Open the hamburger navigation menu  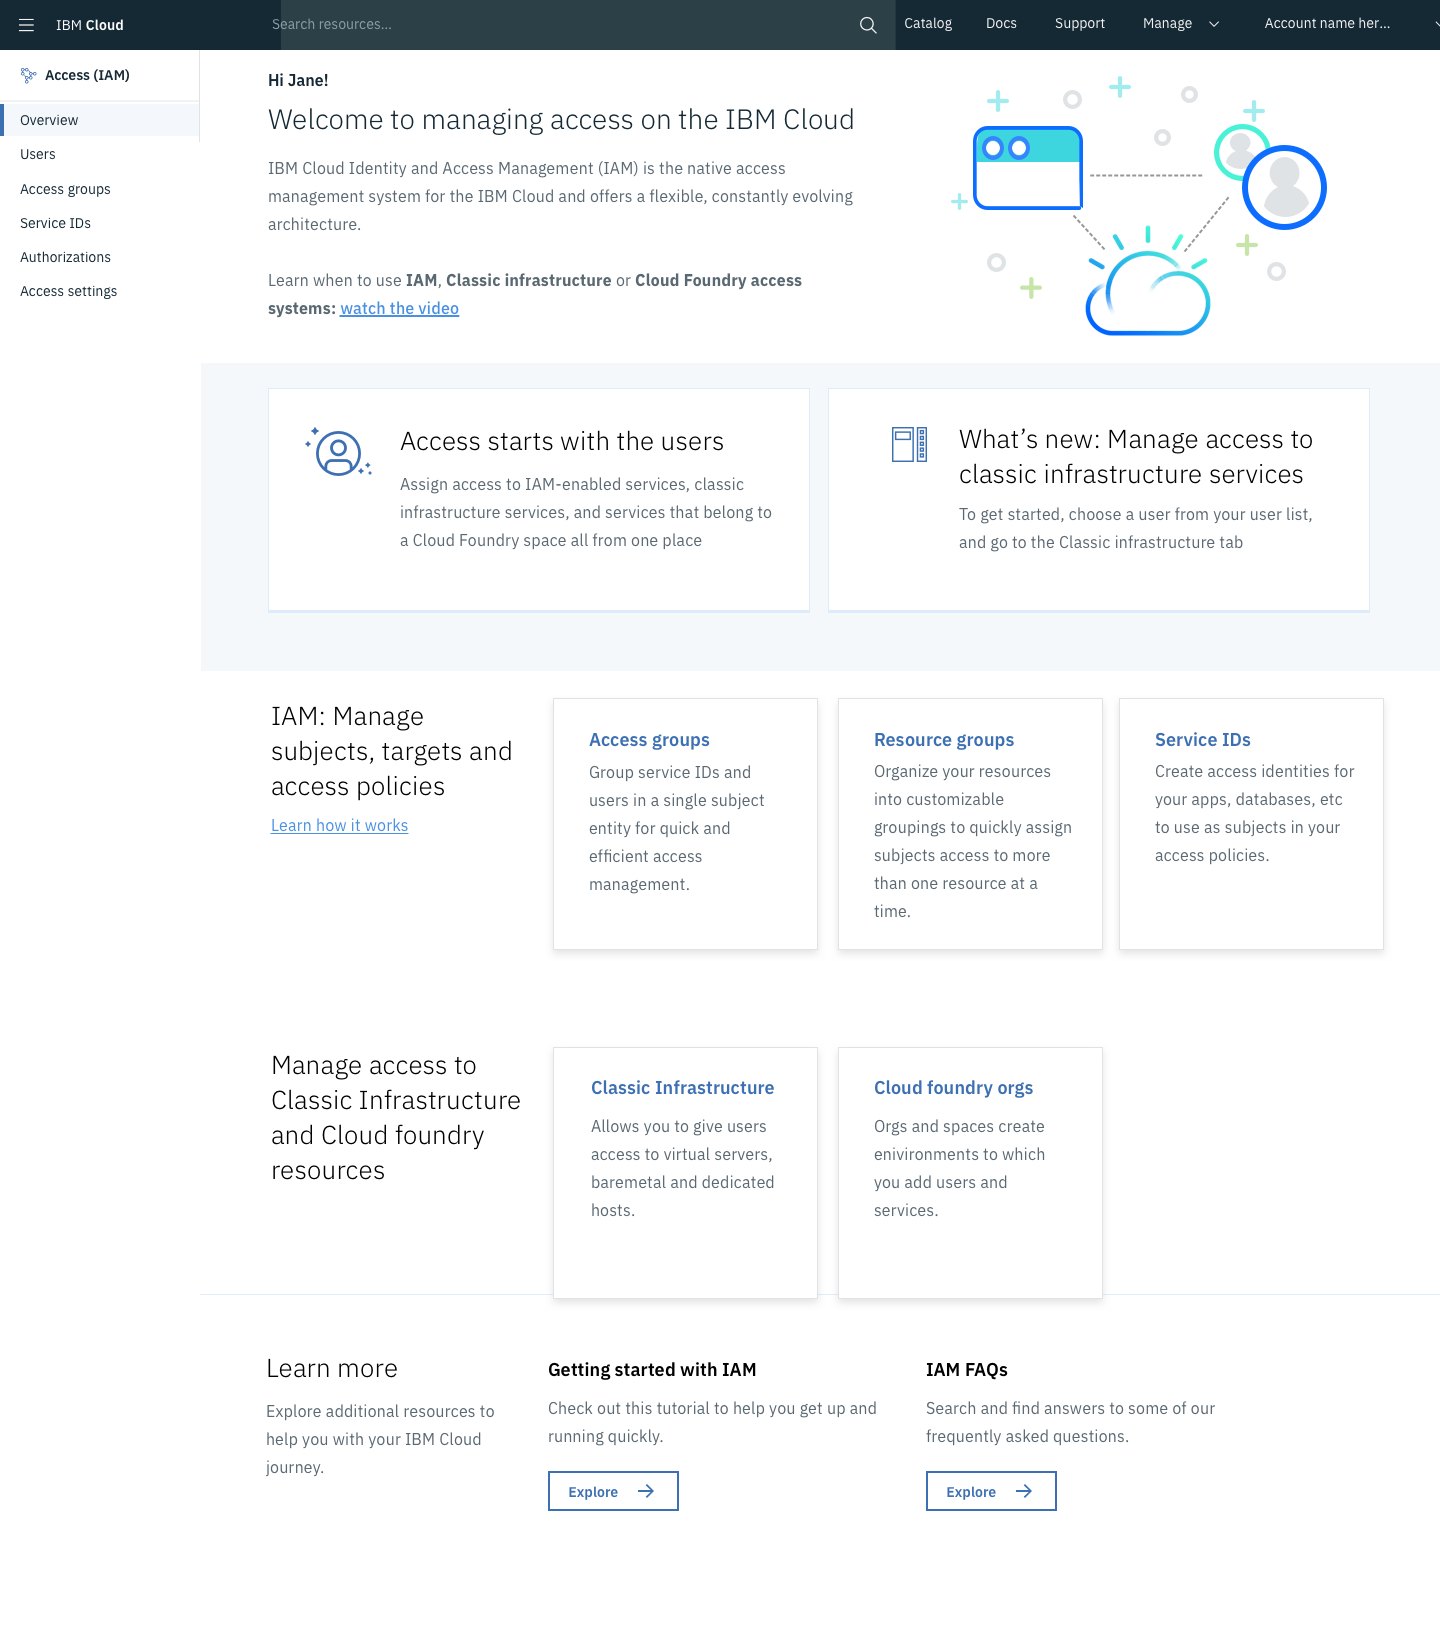click(27, 25)
